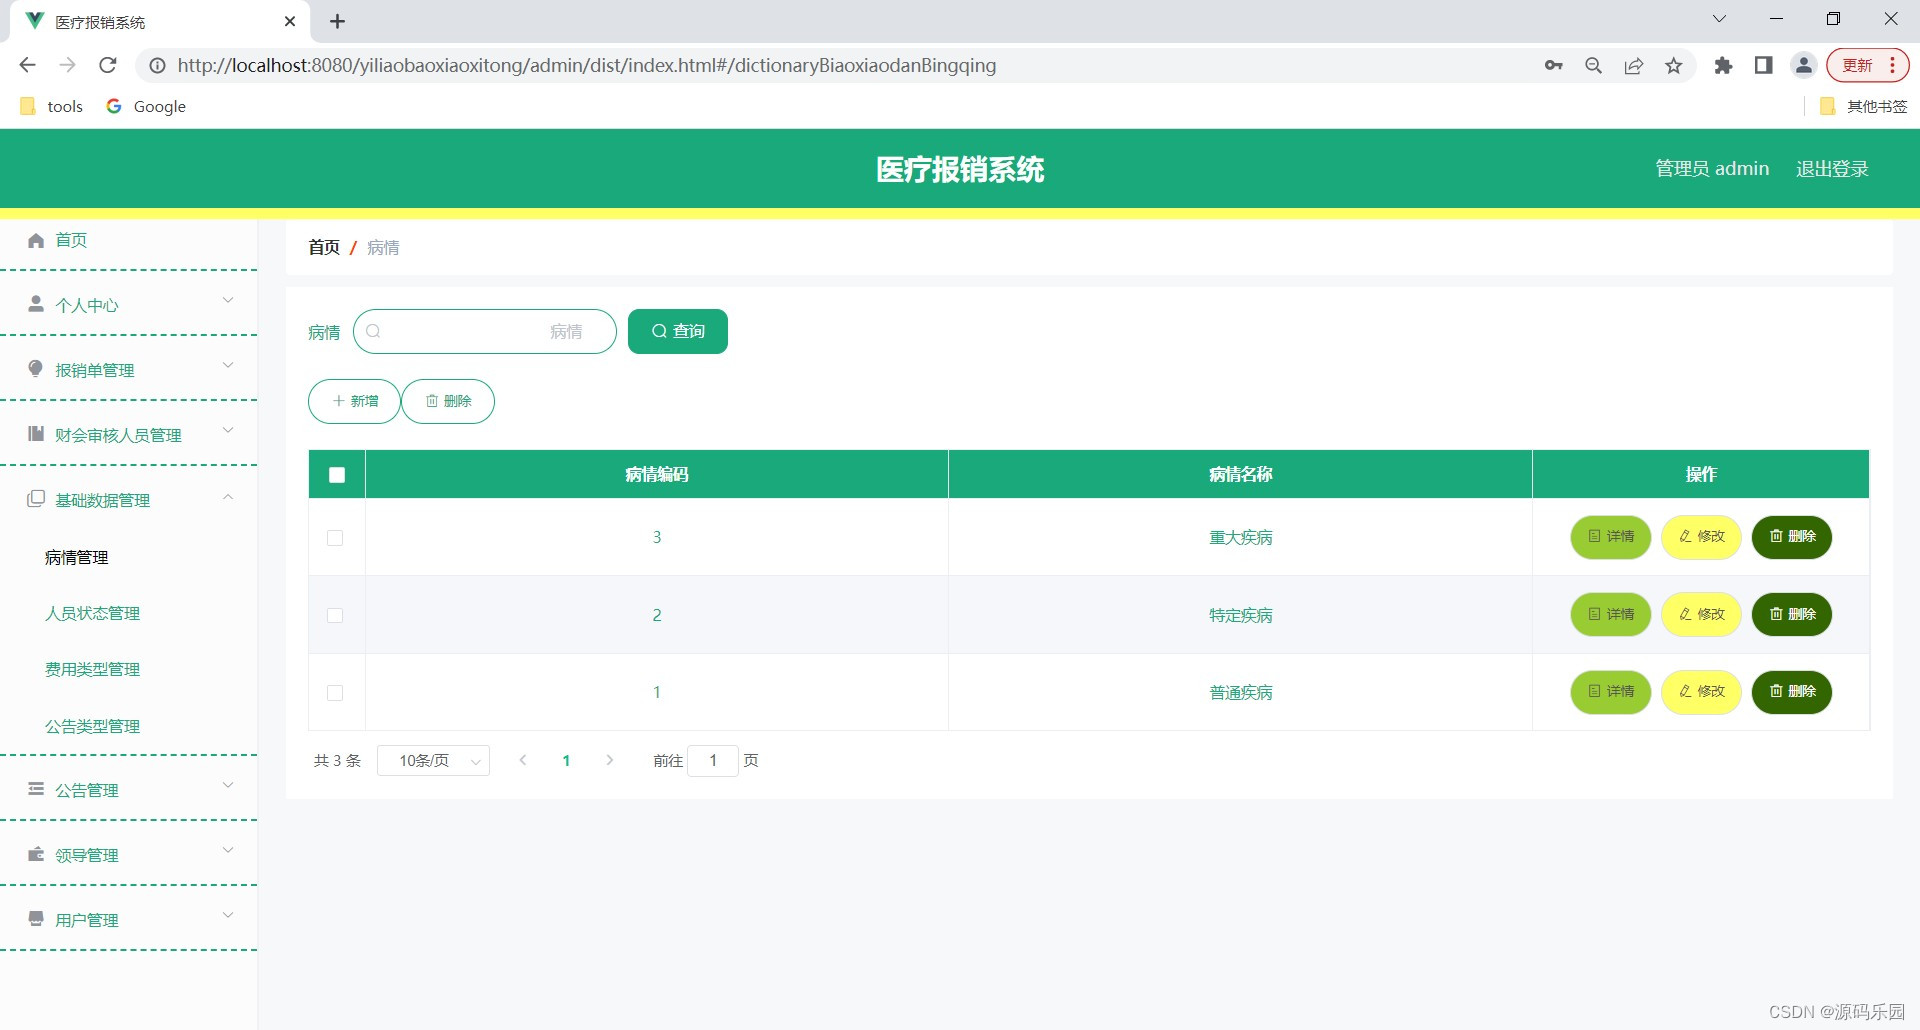Click the 公告管理 list icon

36,789
